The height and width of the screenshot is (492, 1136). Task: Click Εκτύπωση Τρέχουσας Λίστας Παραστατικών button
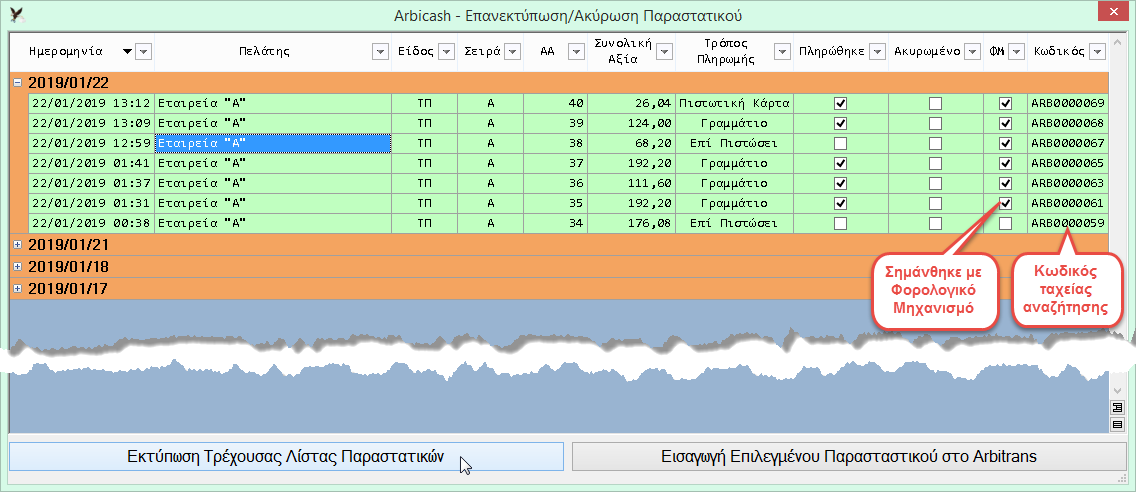(286, 456)
